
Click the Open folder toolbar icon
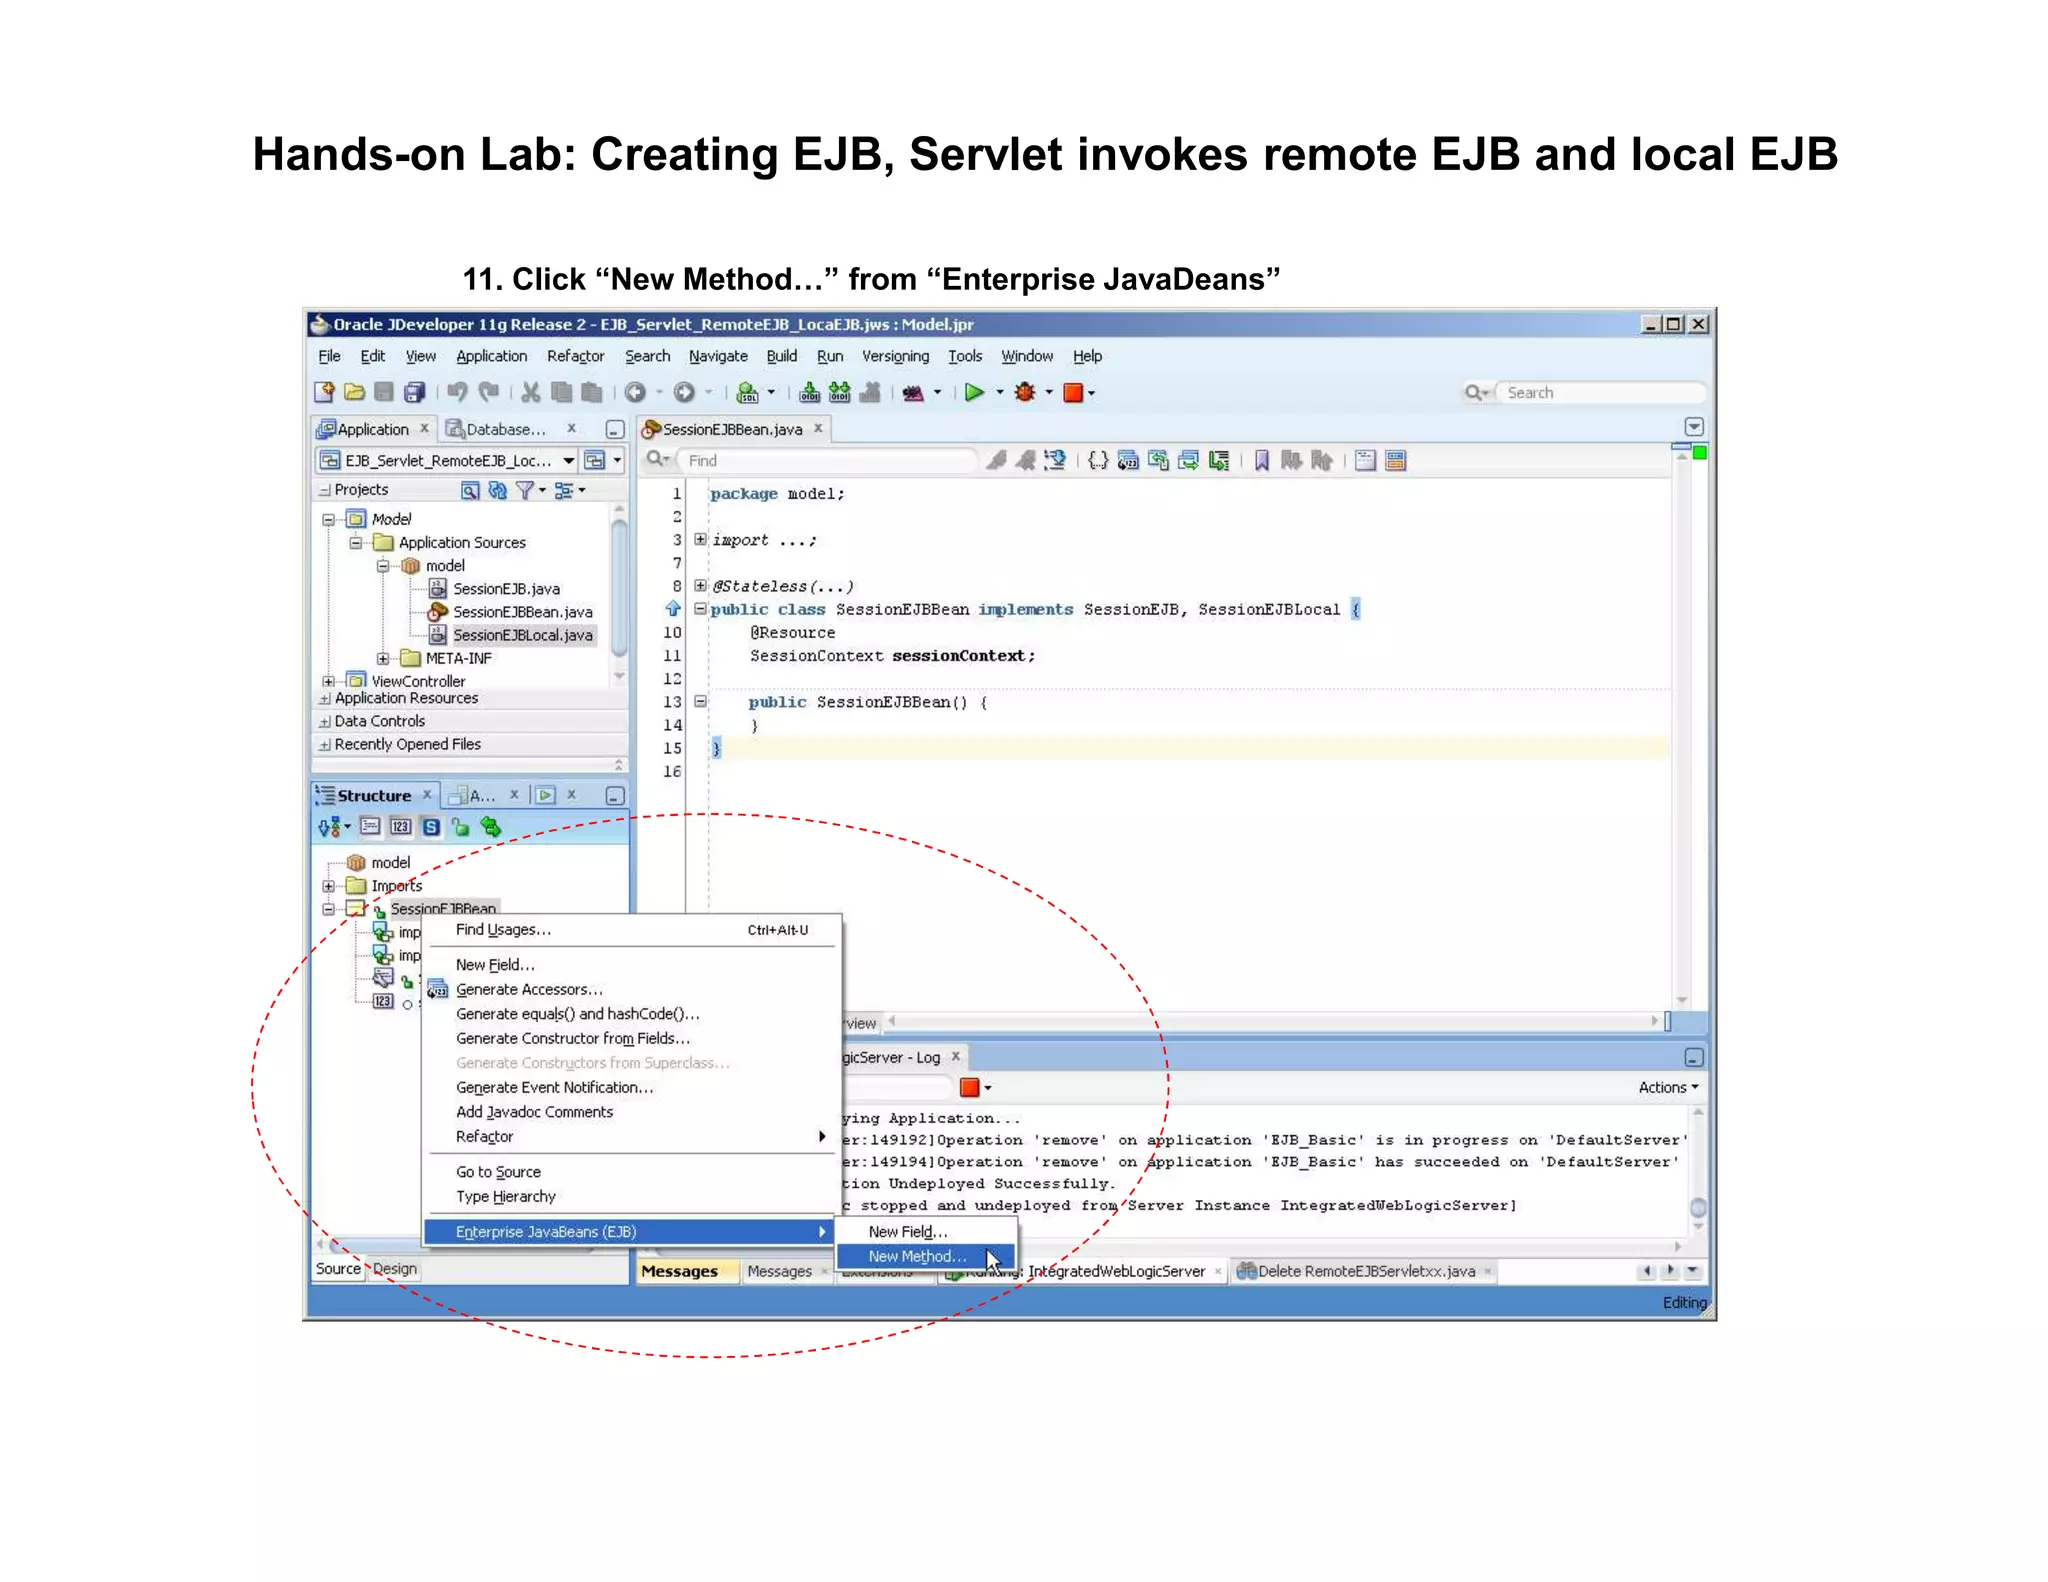tap(354, 393)
